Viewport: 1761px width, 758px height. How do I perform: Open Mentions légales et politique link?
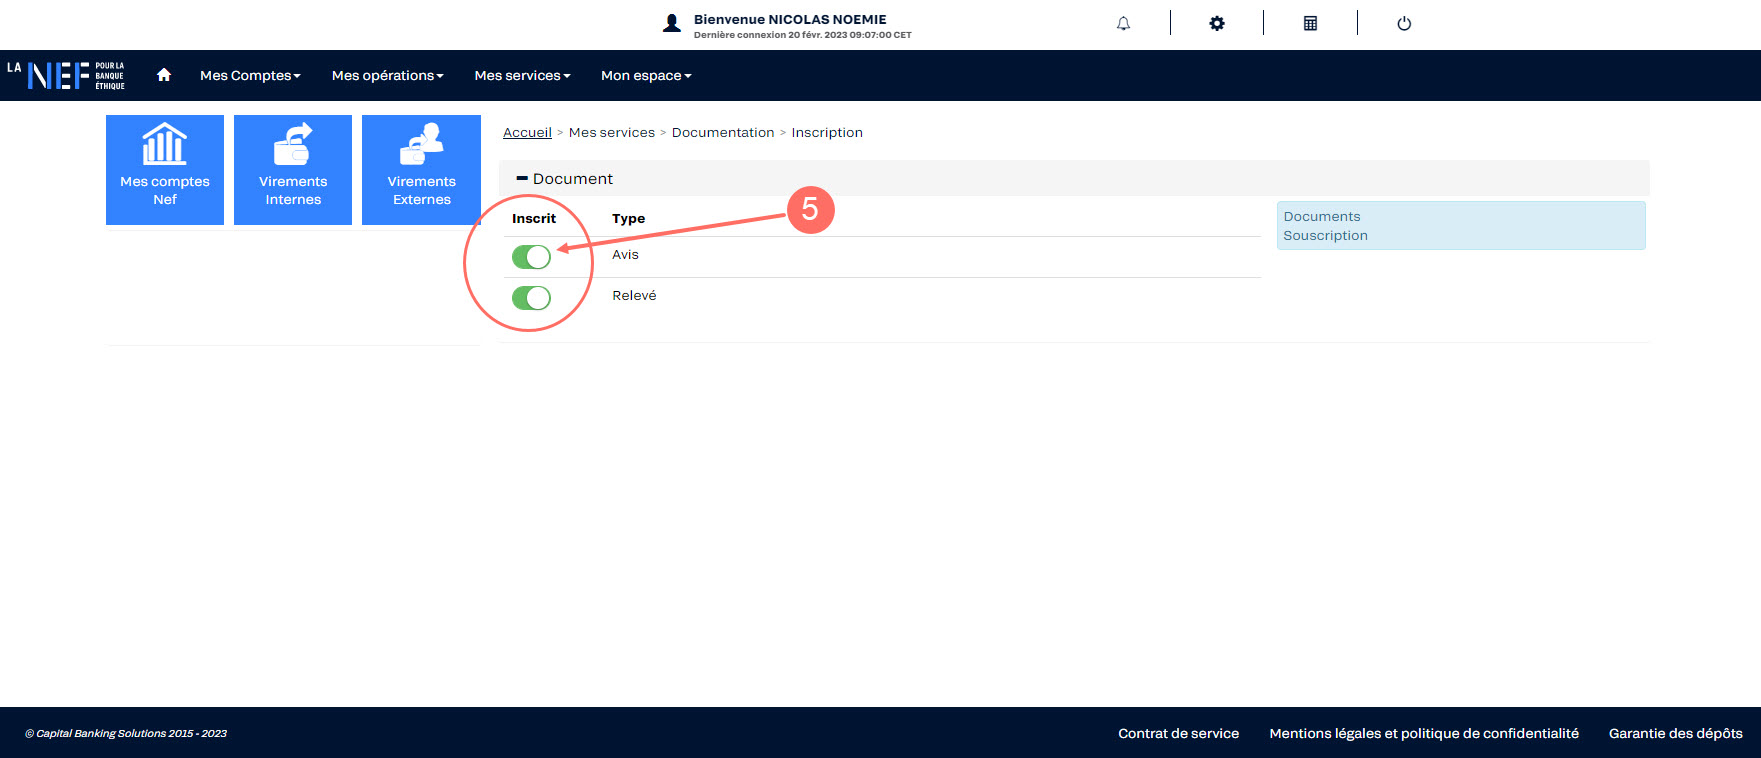click(x=1424, y=734)
